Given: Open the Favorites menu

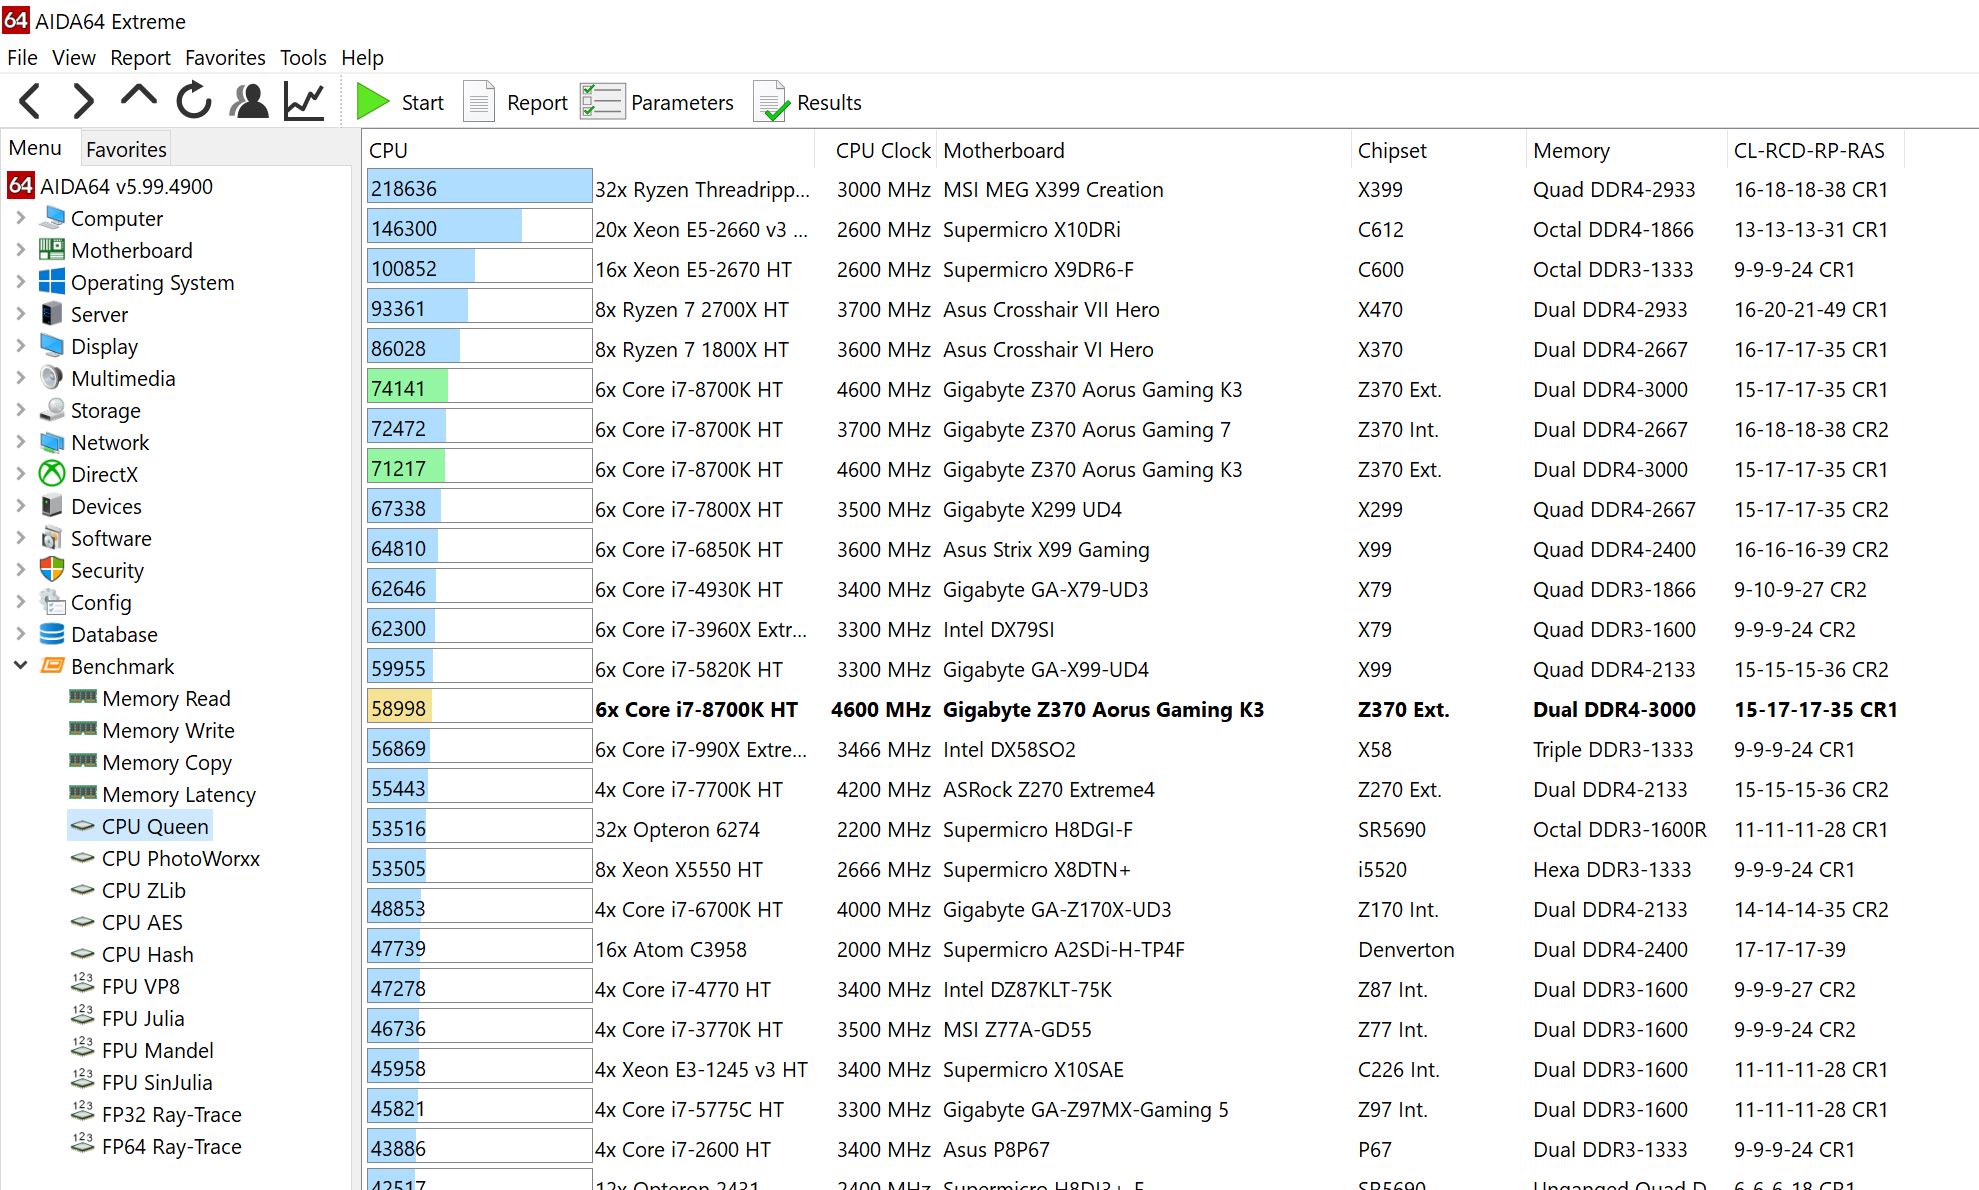Looking at the screenshot, I should (x=225, y=58).
